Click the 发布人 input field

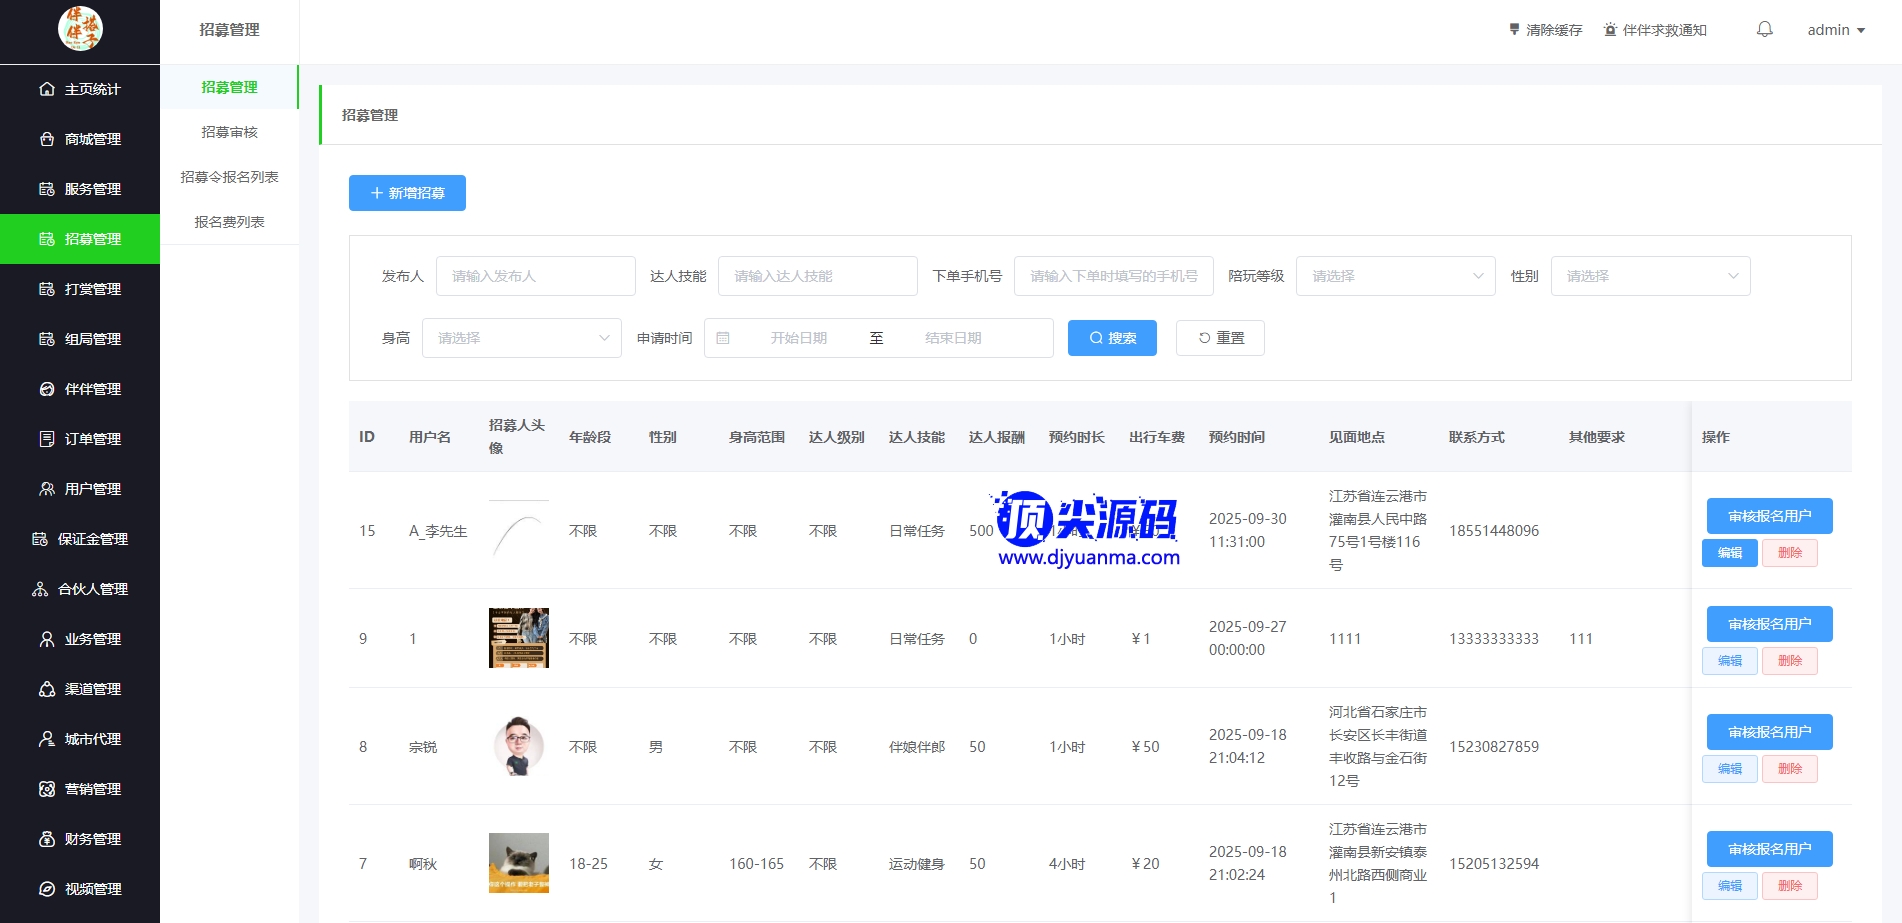click(535, 276)
